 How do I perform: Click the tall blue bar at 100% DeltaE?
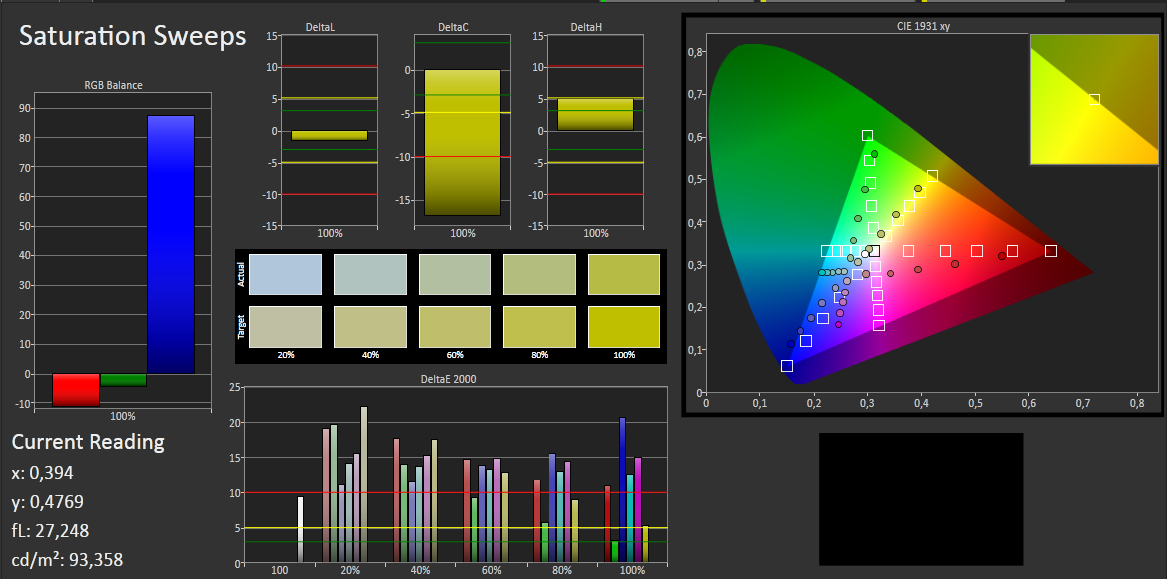point(623,490)
